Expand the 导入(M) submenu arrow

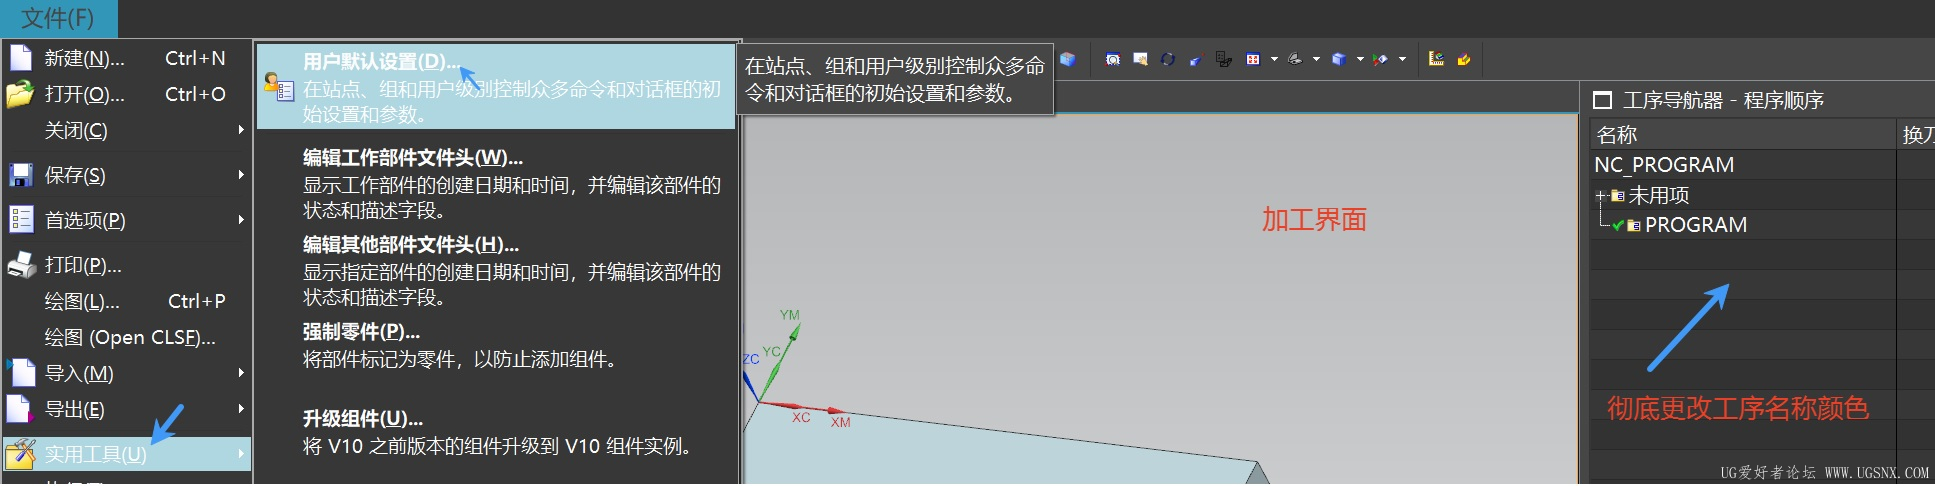[x=241, y=373]
